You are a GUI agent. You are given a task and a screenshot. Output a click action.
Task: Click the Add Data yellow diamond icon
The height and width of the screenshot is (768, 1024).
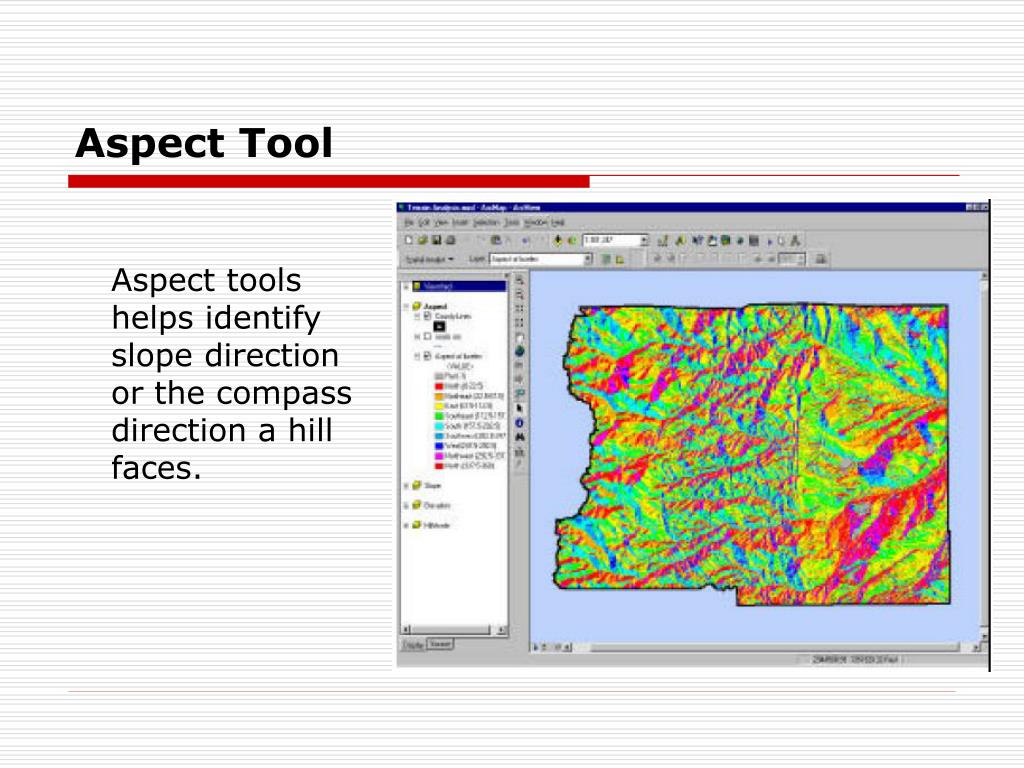coord(558,240)
